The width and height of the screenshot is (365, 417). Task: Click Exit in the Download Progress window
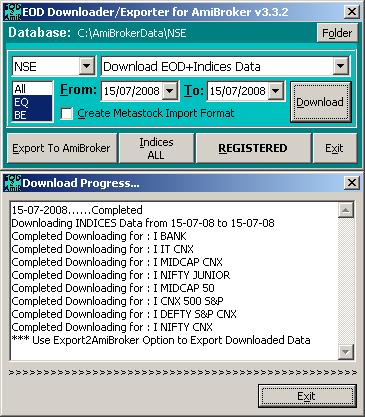307,396
